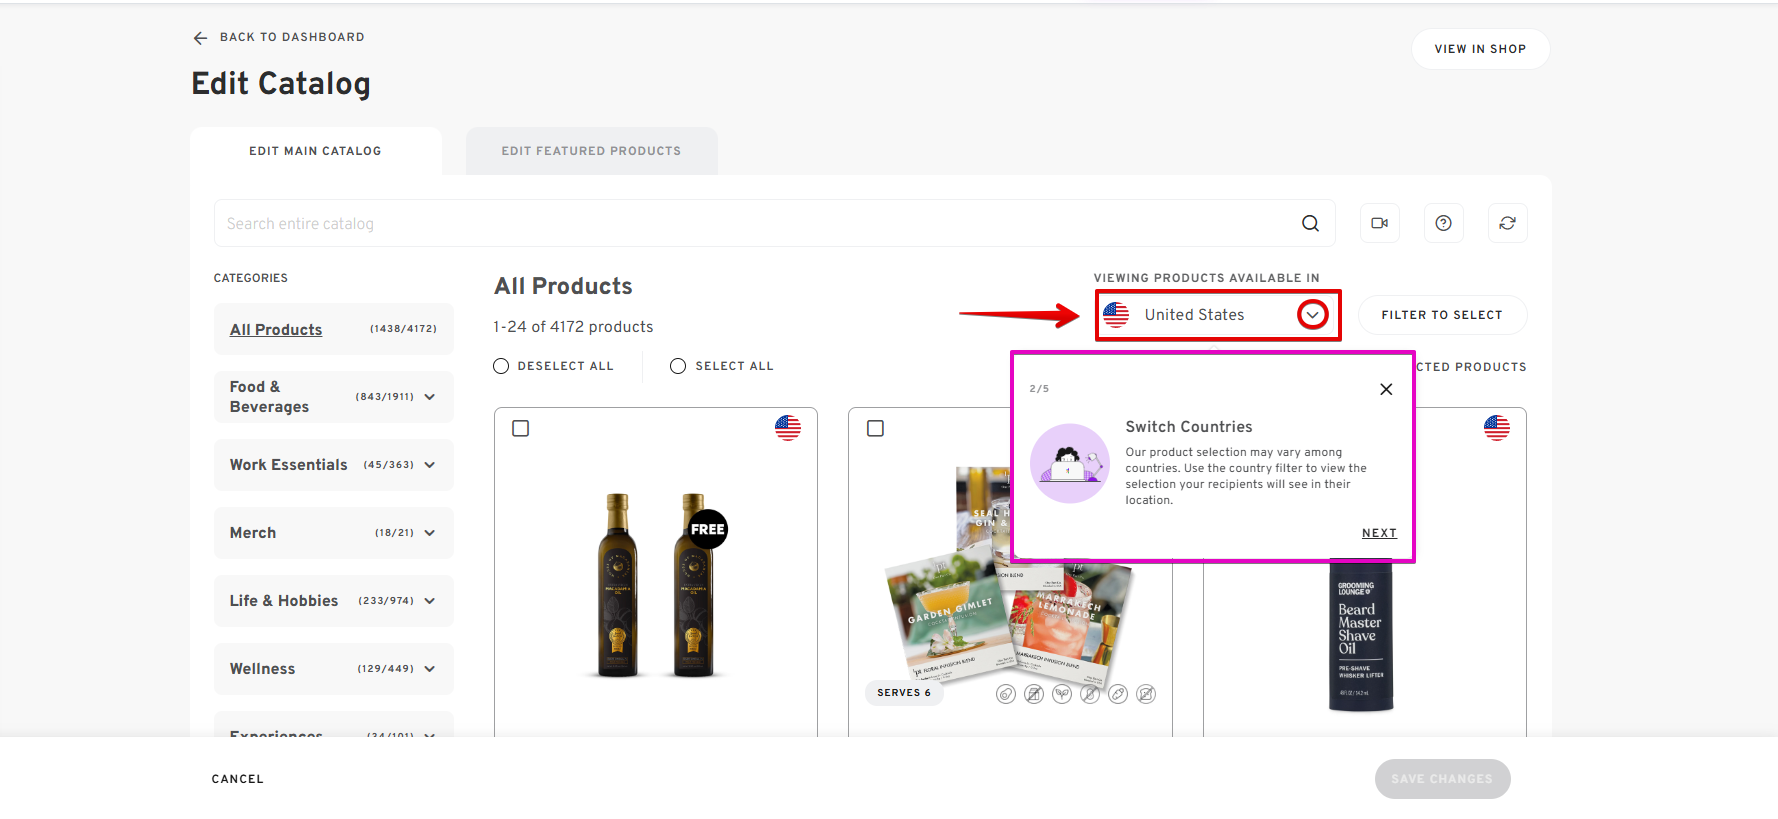The width and height of the screenshot is (1778, 819).
Task: Click US flag on olive oil product
Action: click(x=788, y=428)
